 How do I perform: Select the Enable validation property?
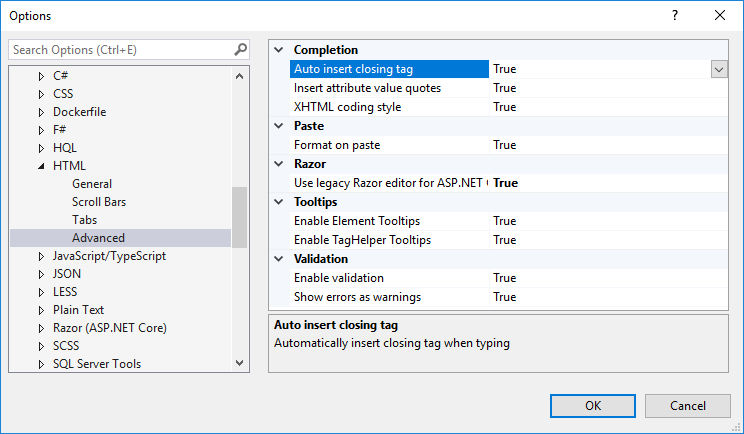coord(339,278)
